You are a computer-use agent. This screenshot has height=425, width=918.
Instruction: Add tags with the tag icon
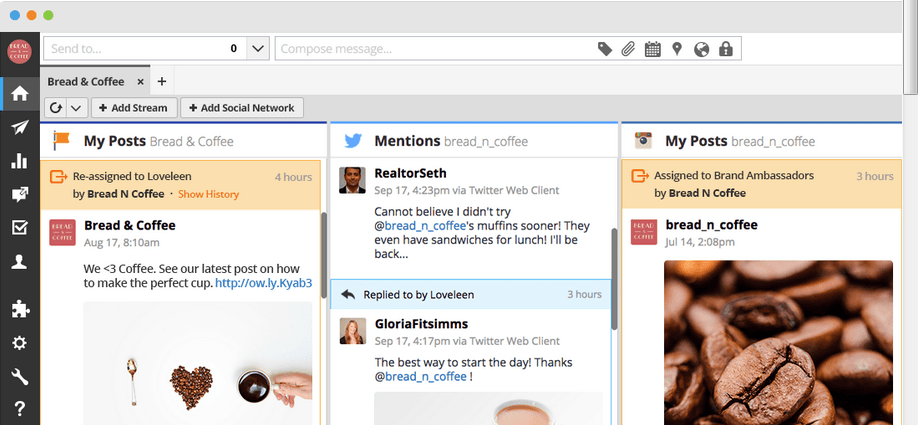pyautogui.click(x=605, y=49)
